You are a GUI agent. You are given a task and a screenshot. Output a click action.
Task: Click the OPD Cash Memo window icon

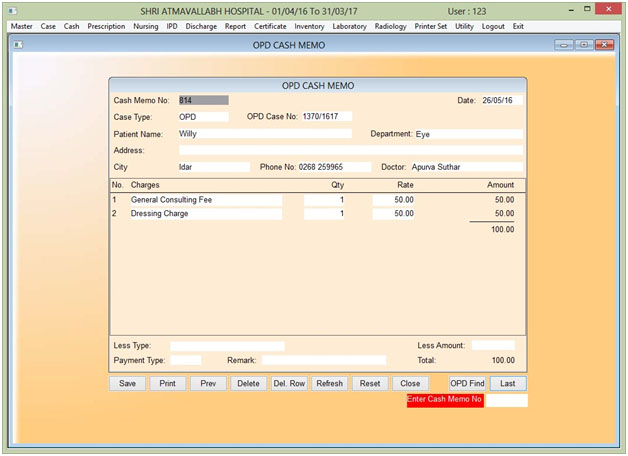(x=18, y=46)
